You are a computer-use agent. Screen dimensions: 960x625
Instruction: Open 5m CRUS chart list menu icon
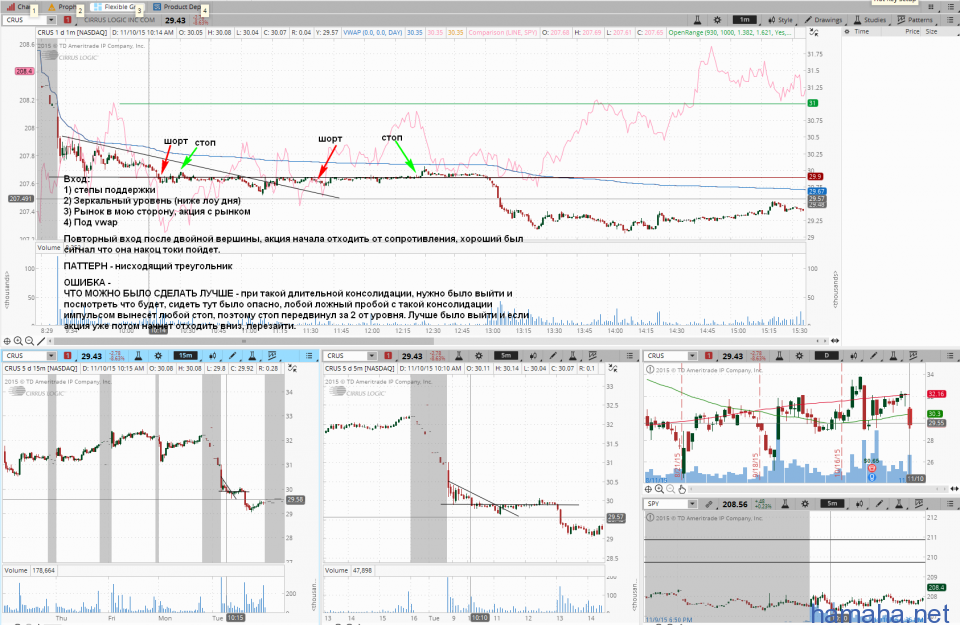tap(630, 356)
